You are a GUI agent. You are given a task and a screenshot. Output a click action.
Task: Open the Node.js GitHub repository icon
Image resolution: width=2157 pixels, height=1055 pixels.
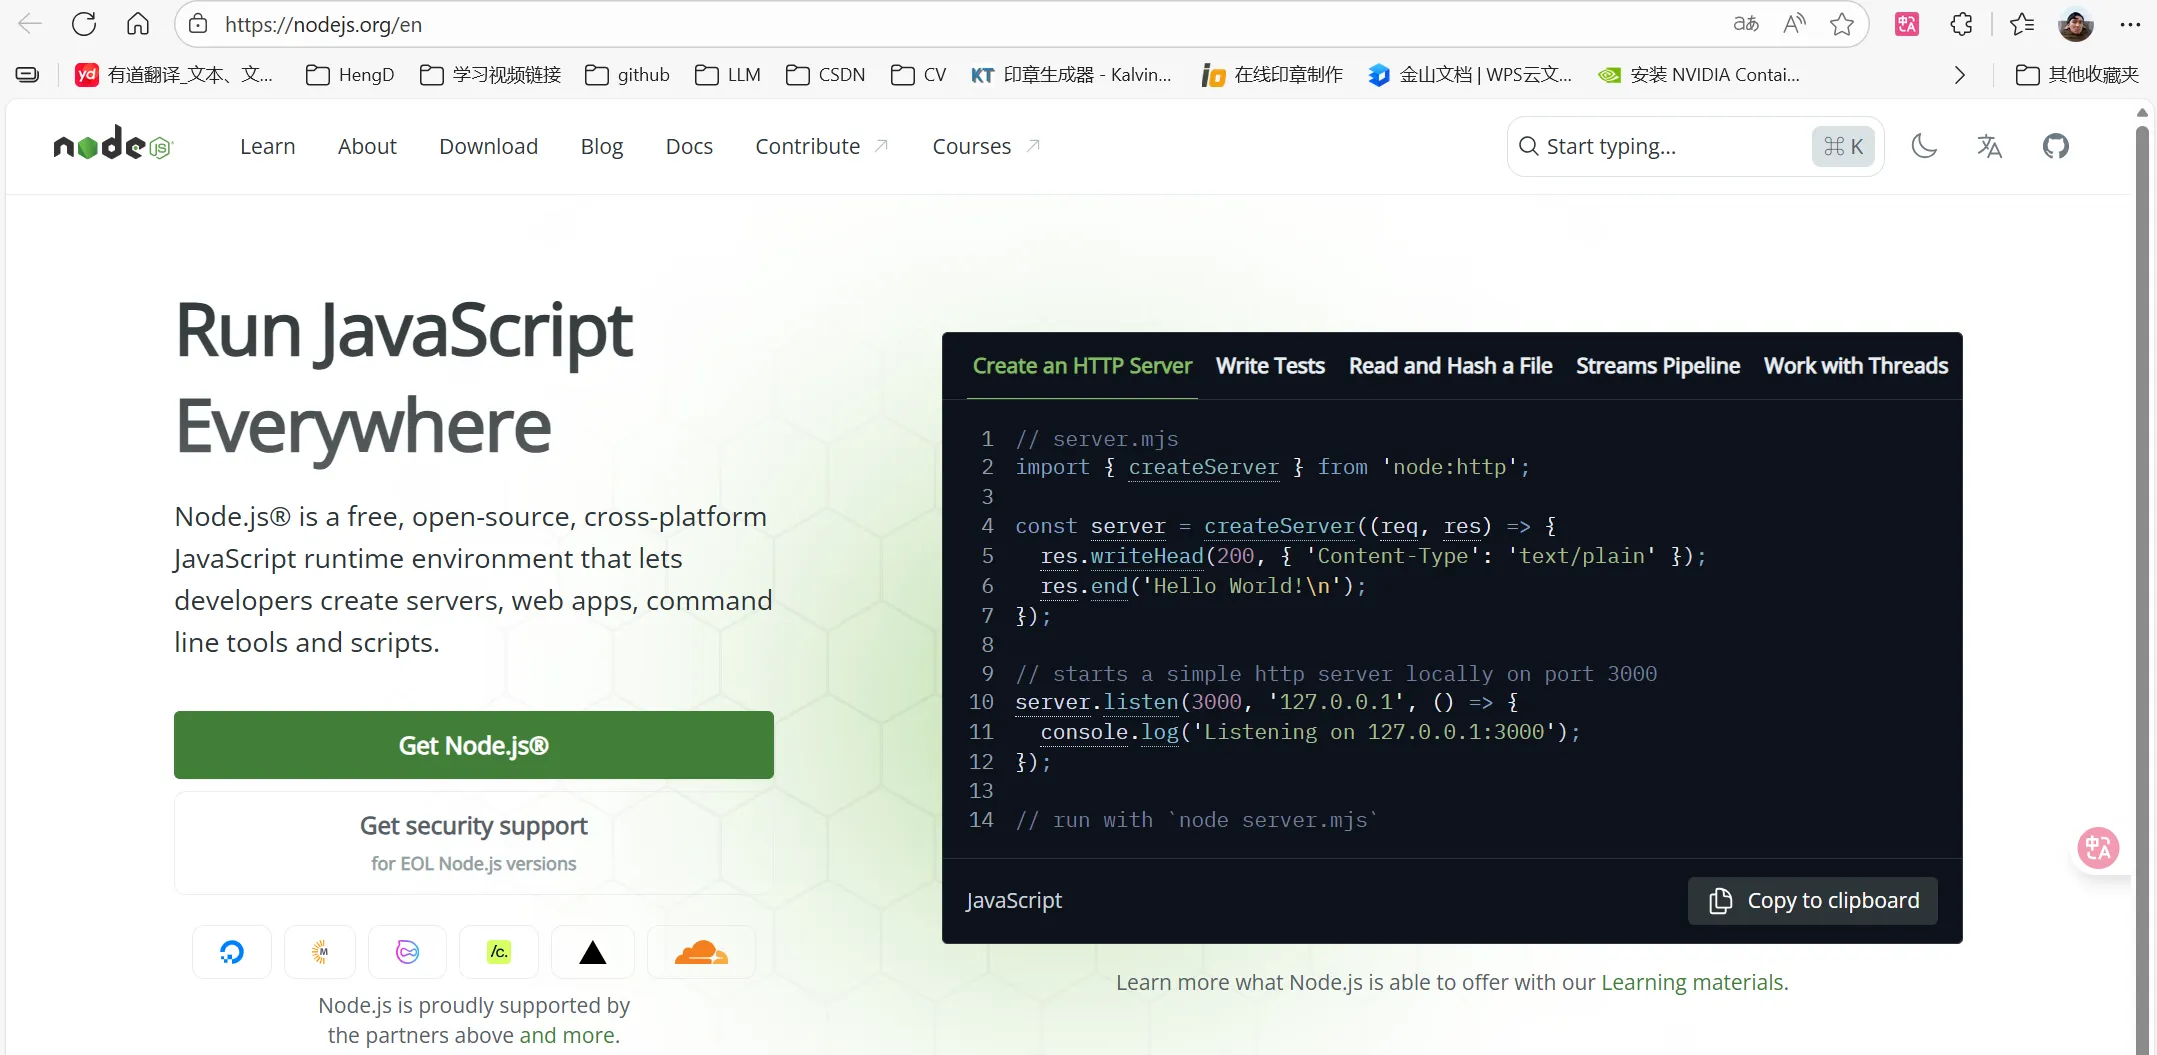[2055, 146]
